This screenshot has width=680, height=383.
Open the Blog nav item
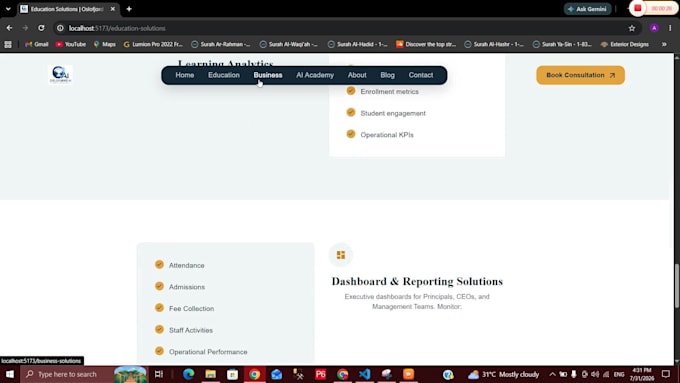[x=387, y=75]
